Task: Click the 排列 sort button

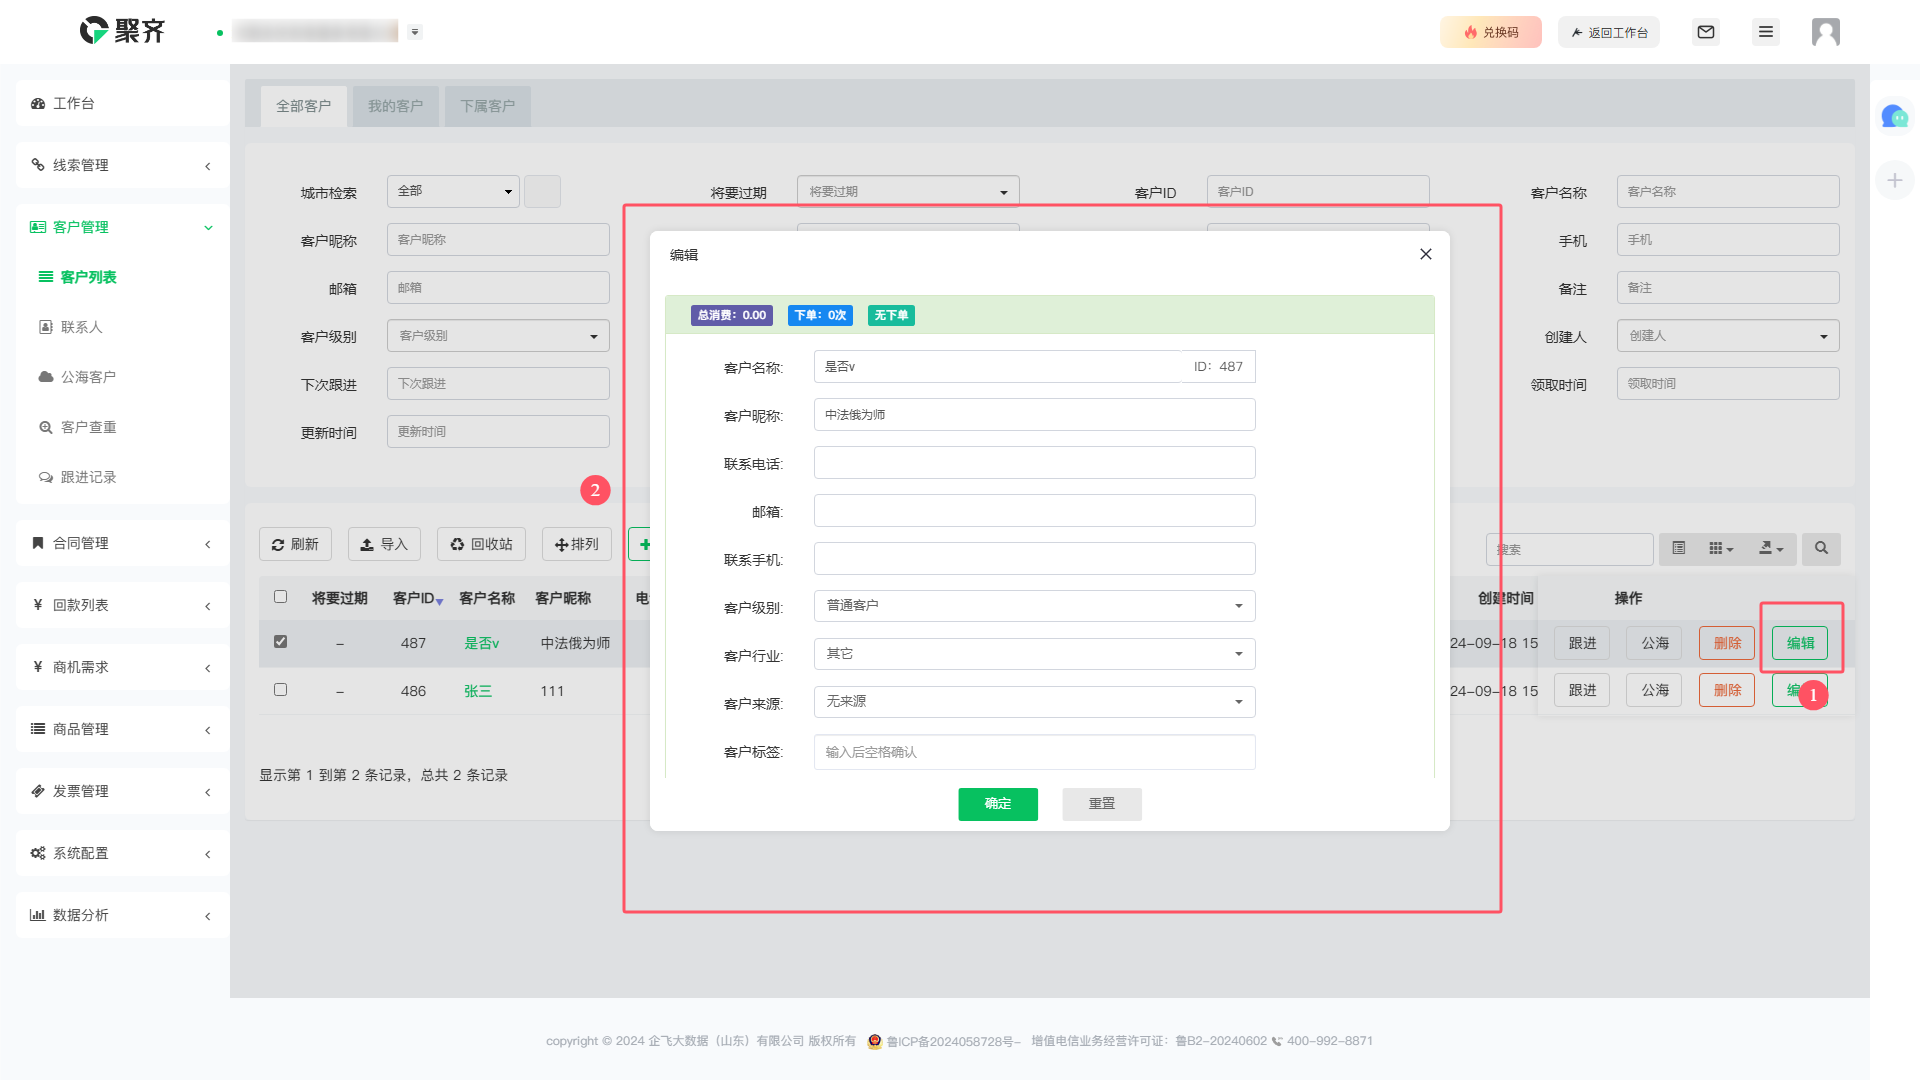Action: tap(577, 544)
